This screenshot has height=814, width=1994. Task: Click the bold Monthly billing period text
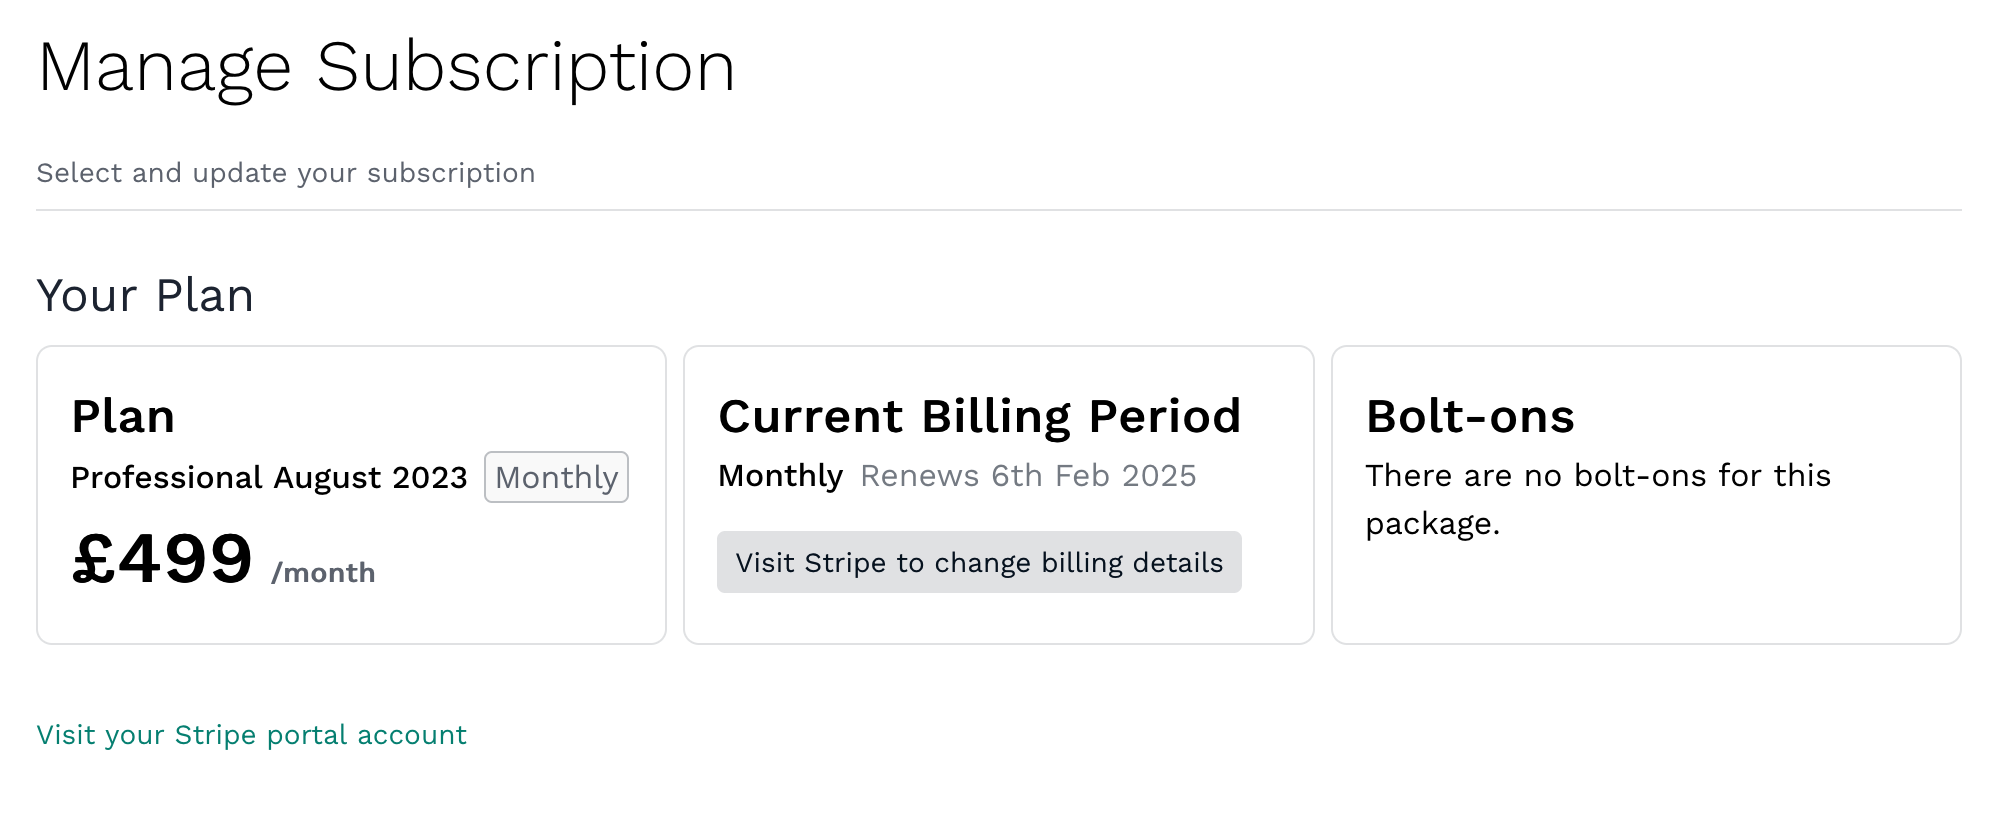780,476
